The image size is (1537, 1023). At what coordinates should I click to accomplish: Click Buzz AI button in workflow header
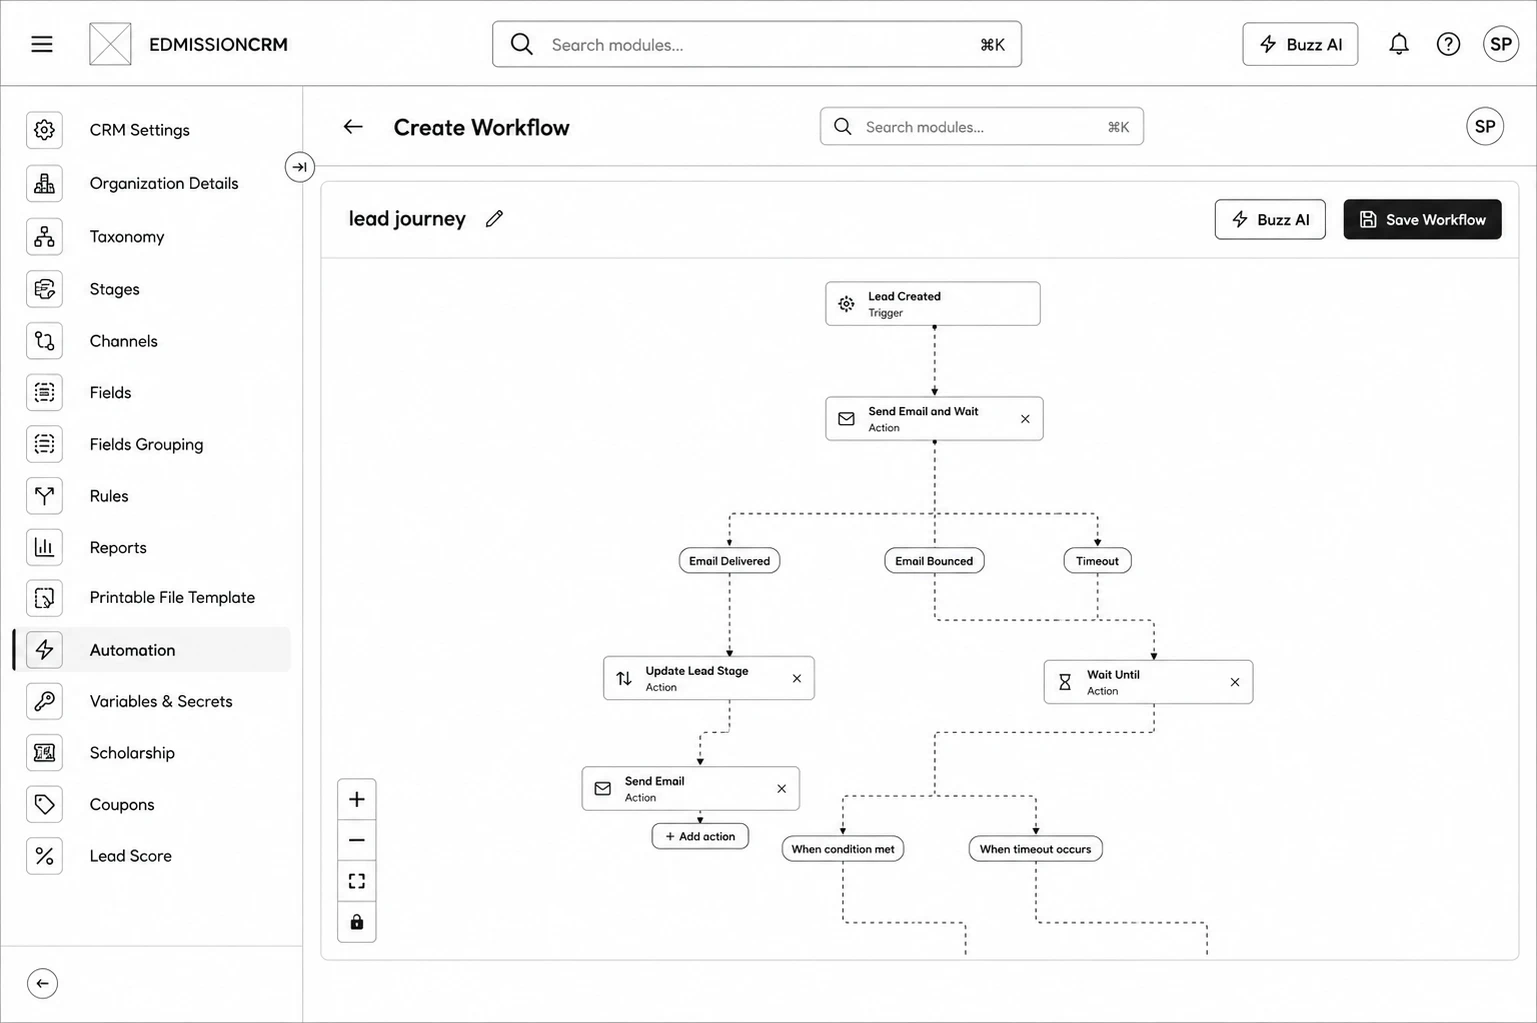[1270, 219]
